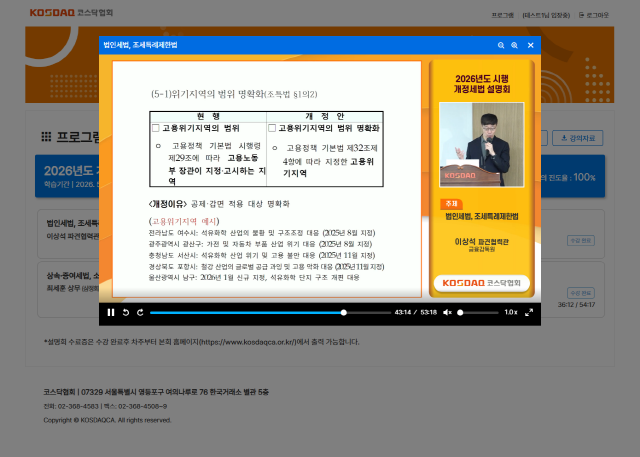The height and width of the screenshot is (457, 640).
Task: Seek on the video progress bar
Action: 270,313
